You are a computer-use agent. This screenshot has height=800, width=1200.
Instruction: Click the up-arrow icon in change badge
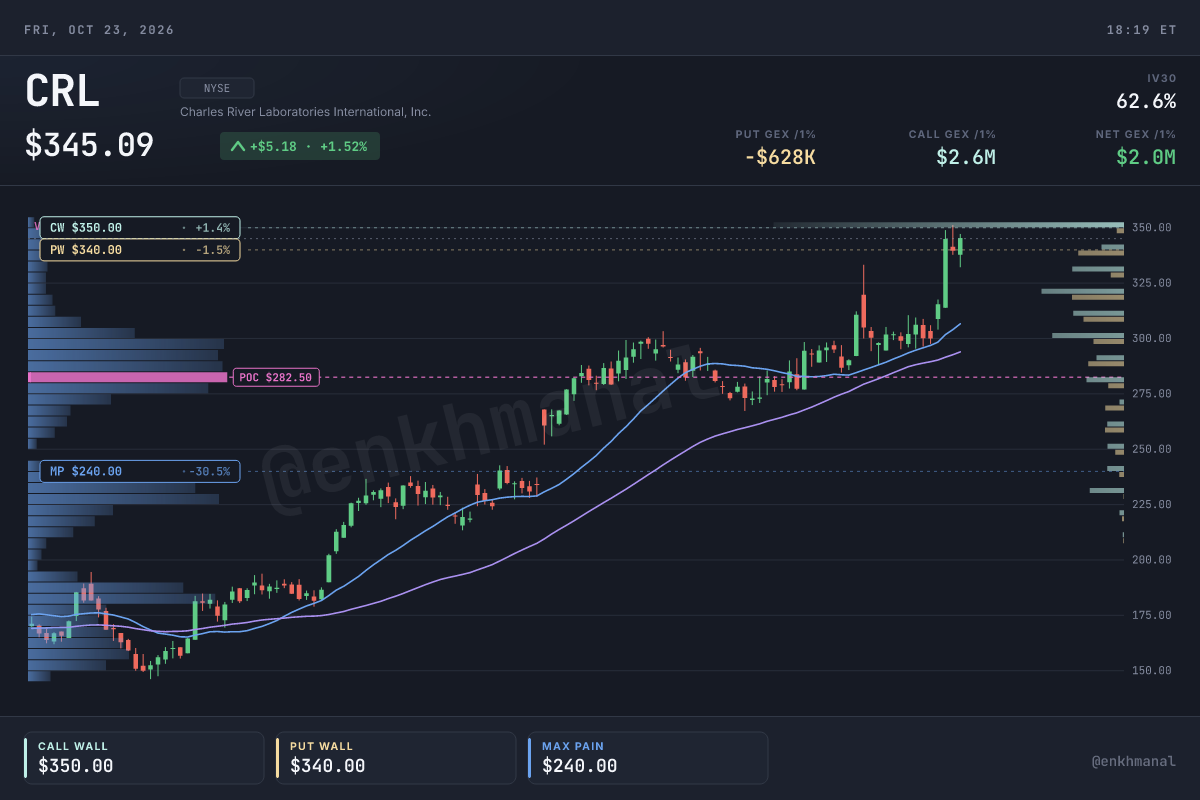tap(238, 146)
